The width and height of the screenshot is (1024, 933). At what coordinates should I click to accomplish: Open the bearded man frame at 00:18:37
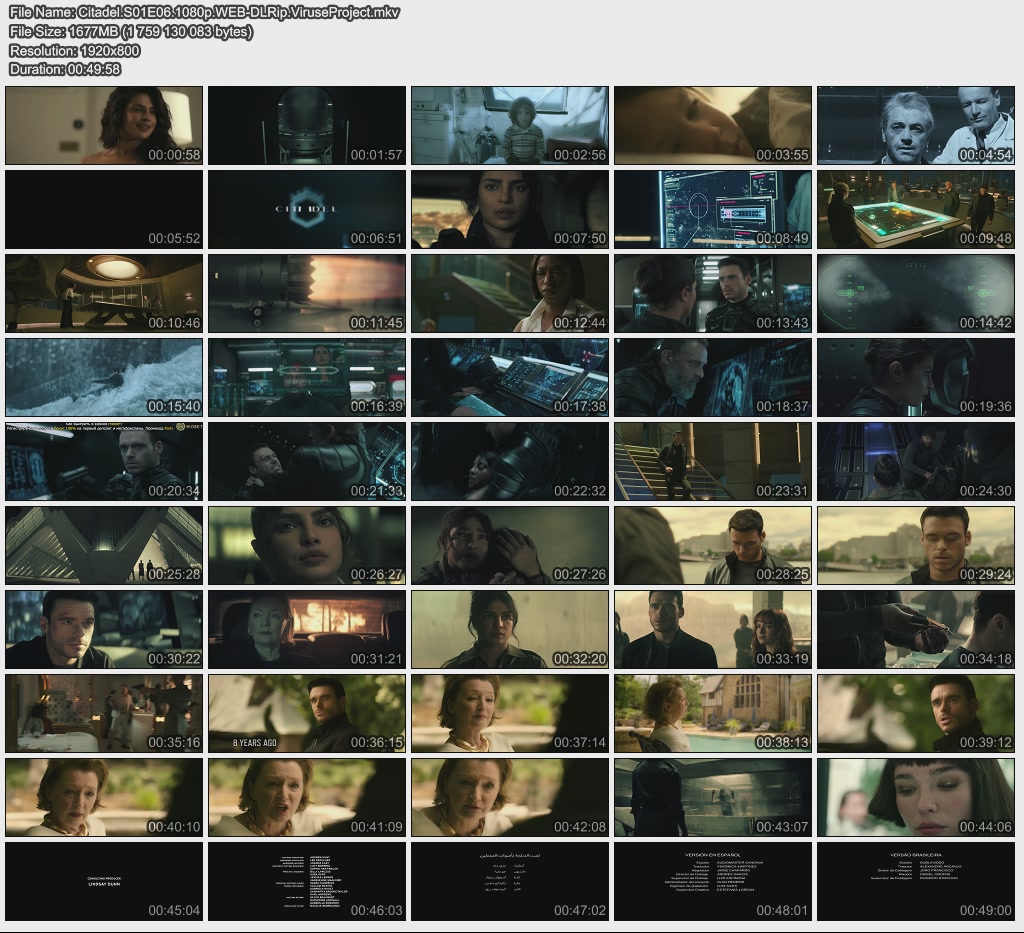(x=713, y=377)
